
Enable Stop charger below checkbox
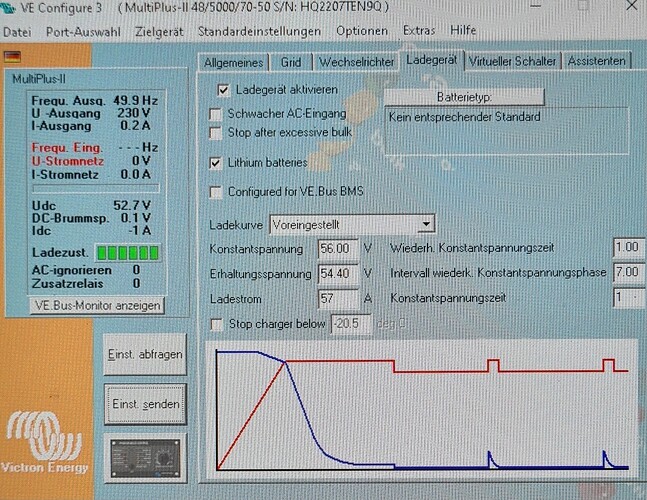[x=216, y=324]
